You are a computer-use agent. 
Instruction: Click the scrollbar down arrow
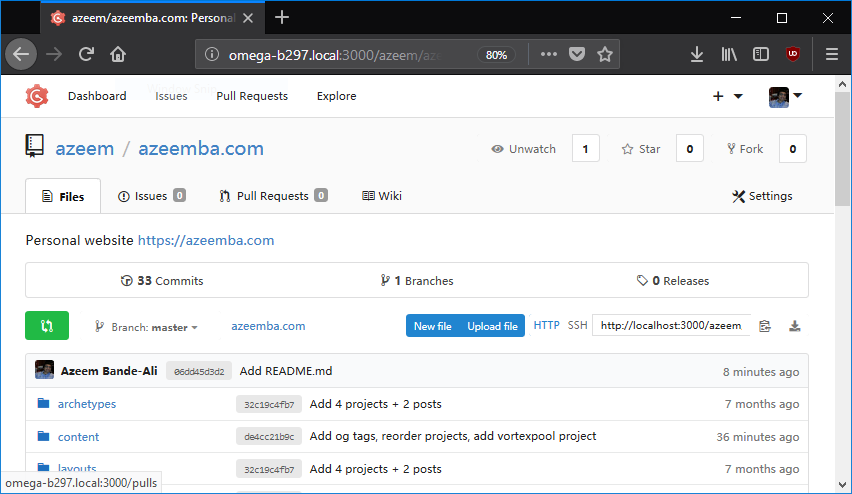coord(843,485)
